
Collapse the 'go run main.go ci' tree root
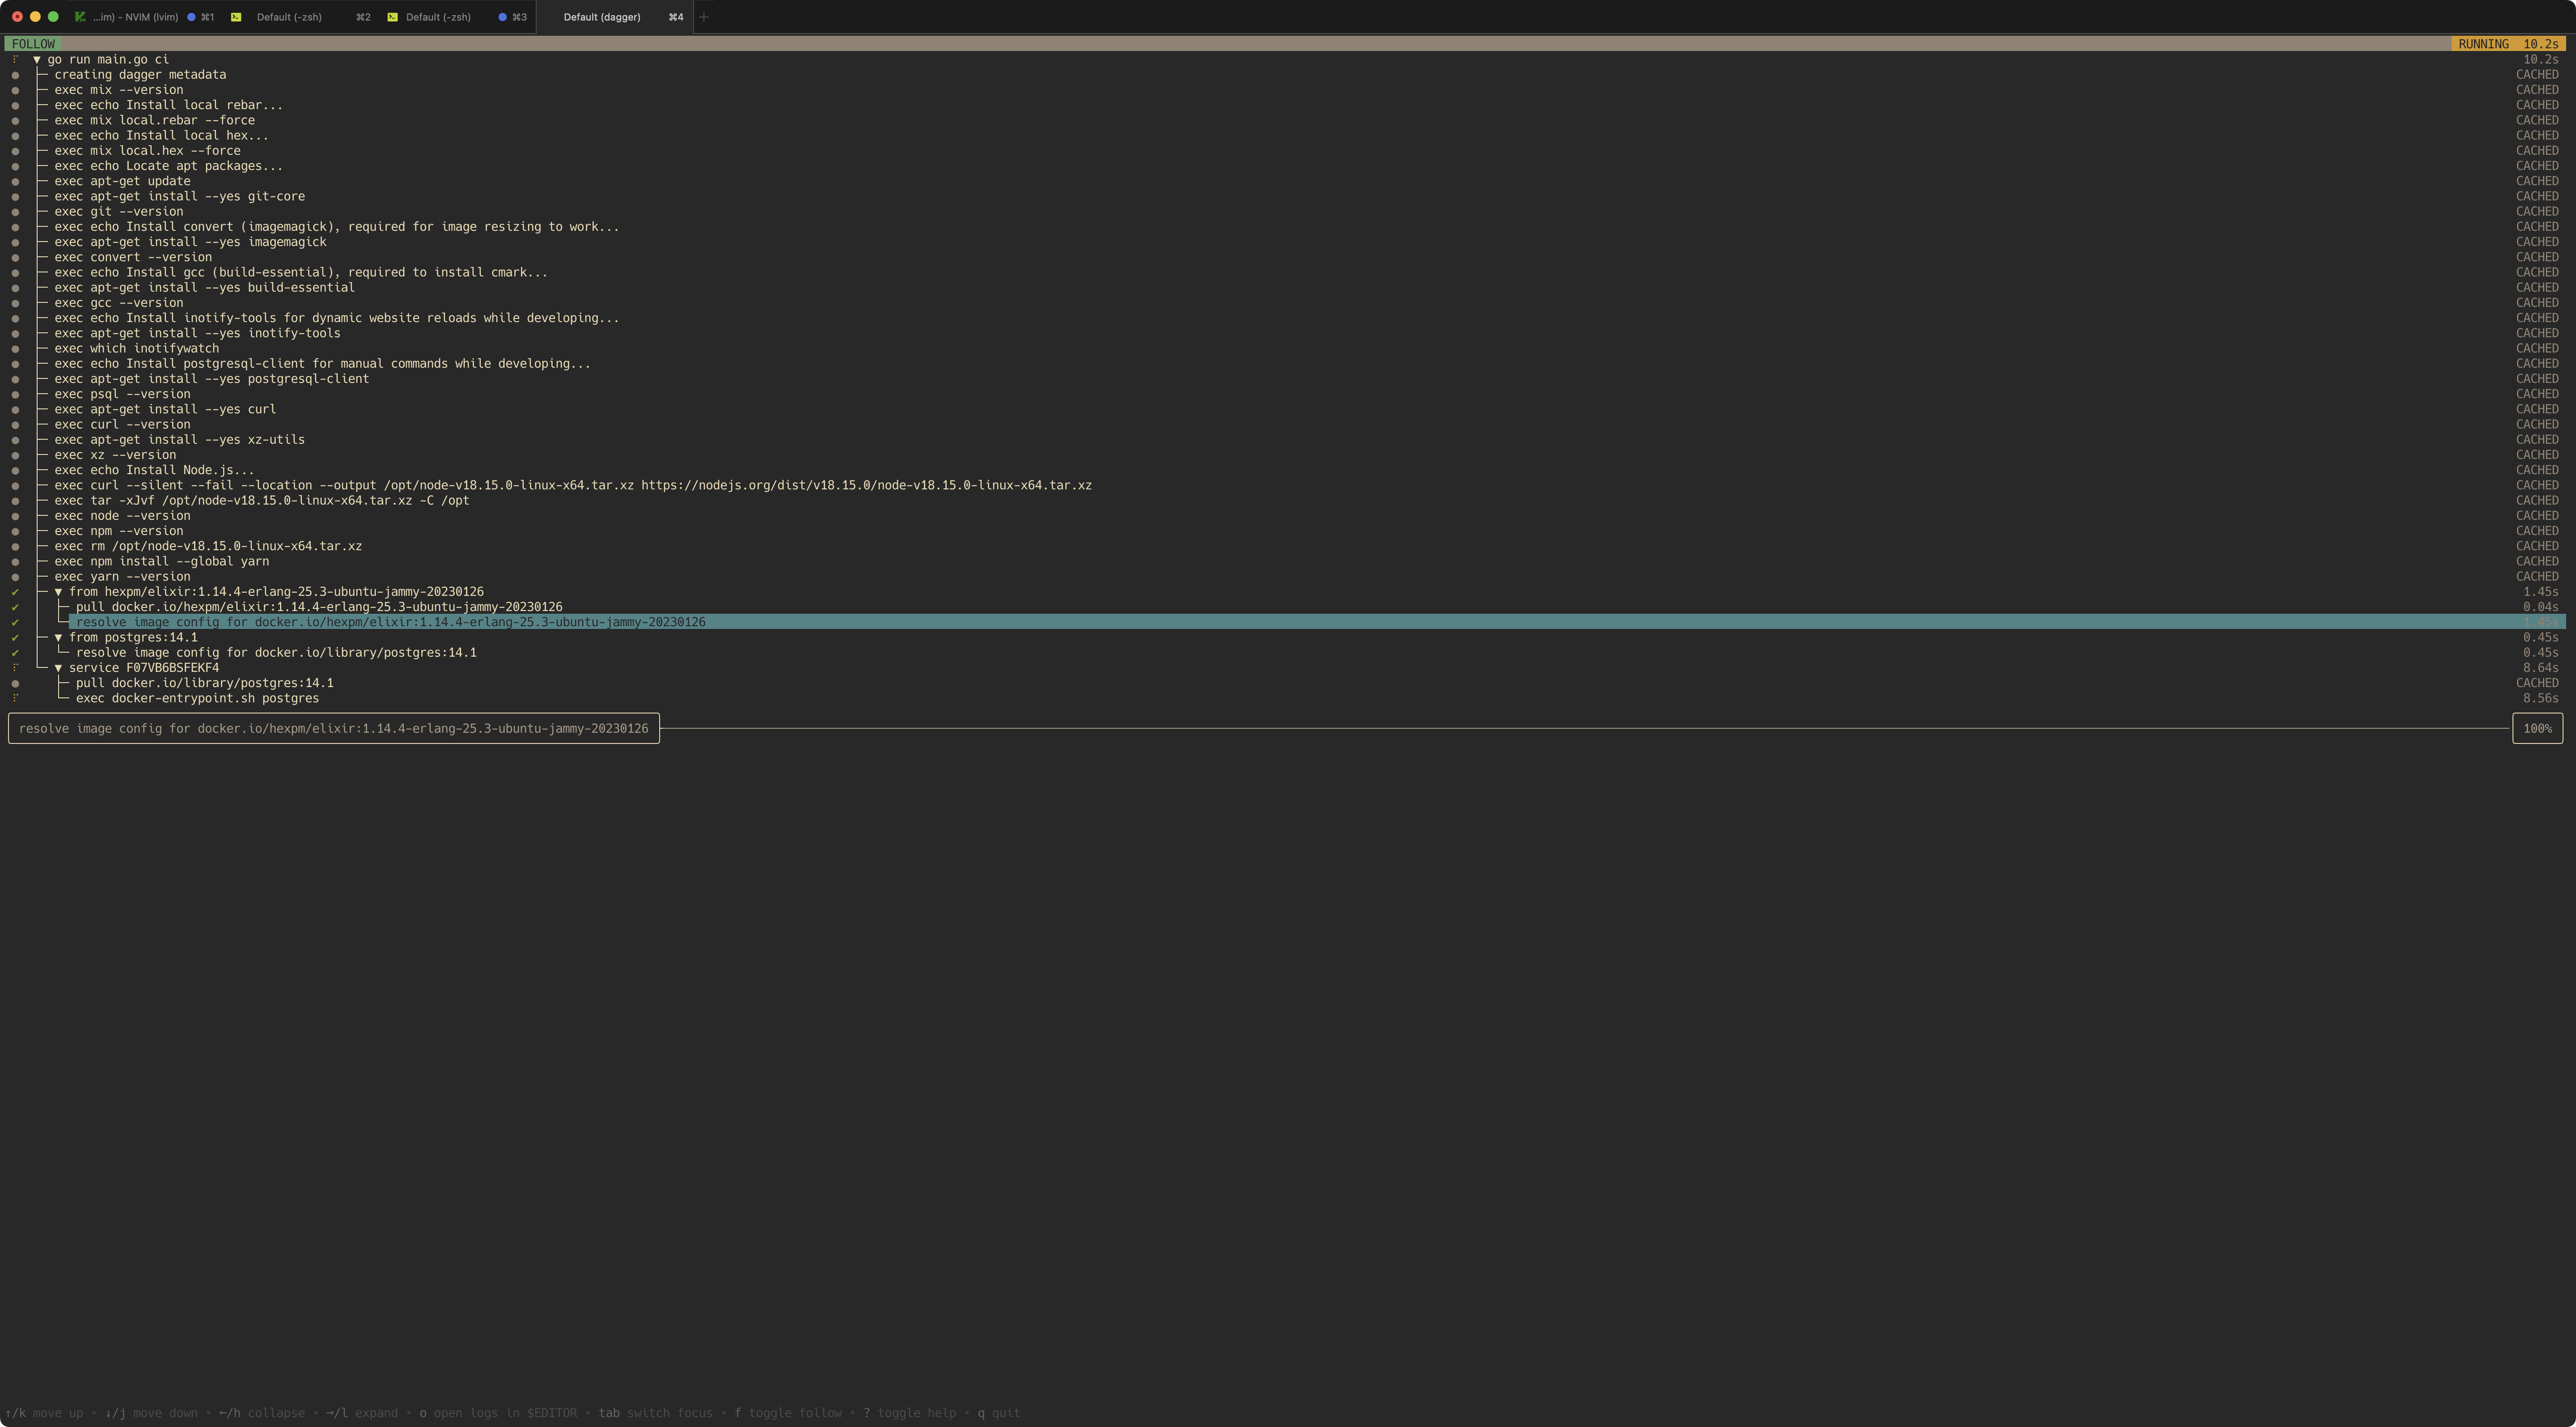(x=37, y=60)
